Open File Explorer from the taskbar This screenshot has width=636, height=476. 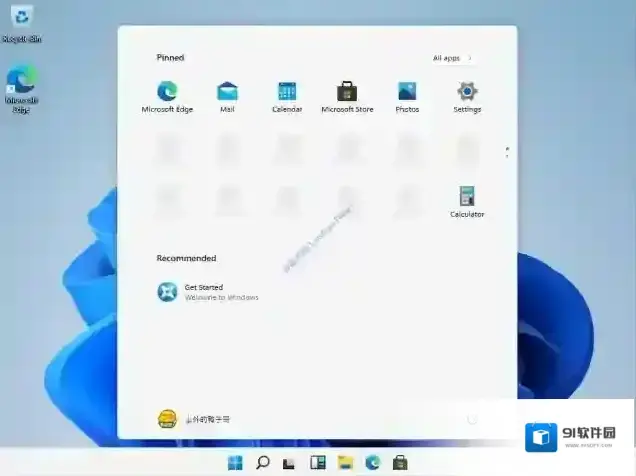tap(346, 462)
